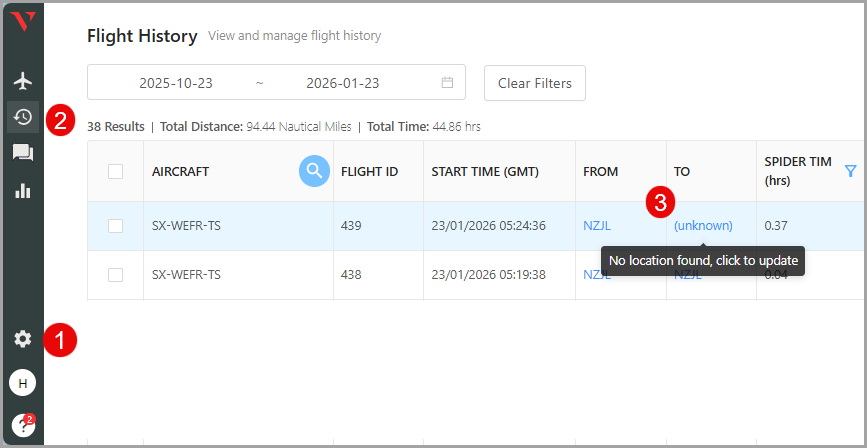Open the bar chart reports icon
Screen dimensions: 867x448
click(22, 190)
